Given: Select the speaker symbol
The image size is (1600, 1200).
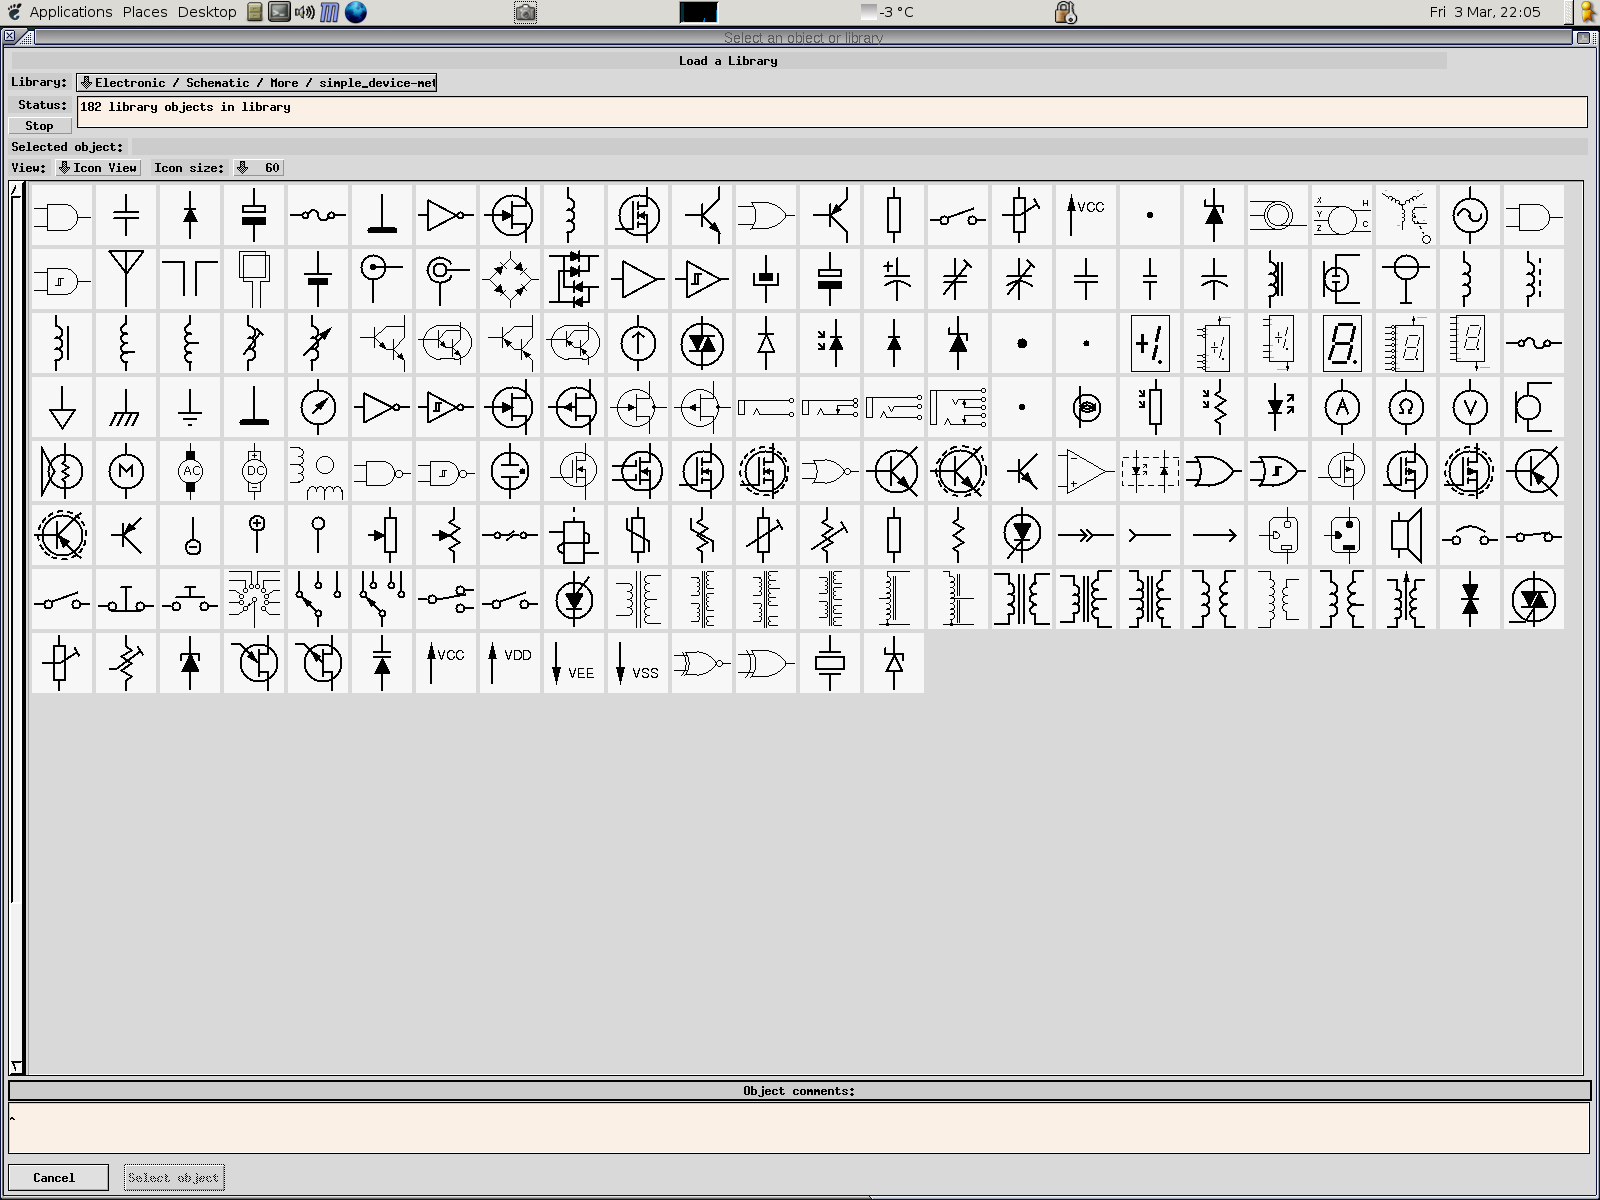Looking at the screenshot, I should point(1406,535).
